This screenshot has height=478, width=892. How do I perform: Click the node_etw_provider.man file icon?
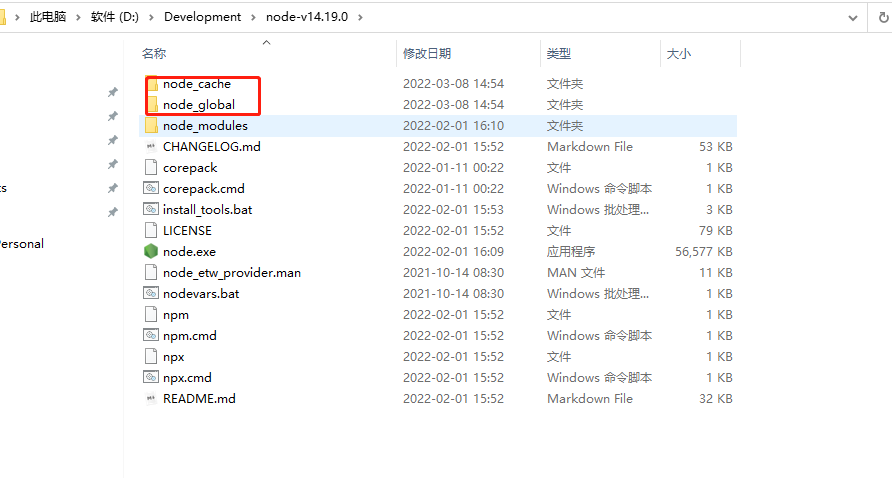pyautogui.click(x=151, y=273)
